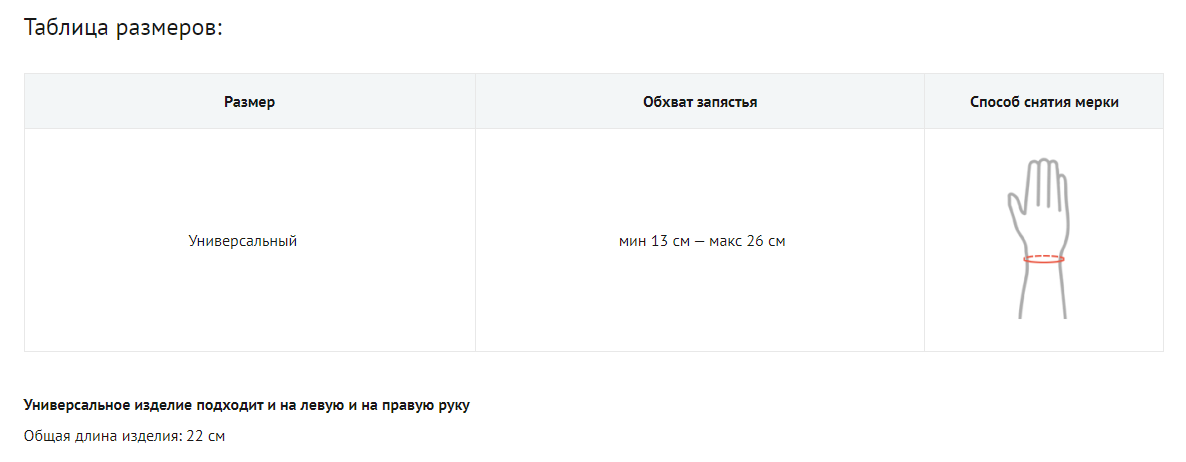Image resolution: width=1186 pixels, height=462 pixels.
Task: Click the 'Общая длина изделия' label
Action: click(100, 437)
